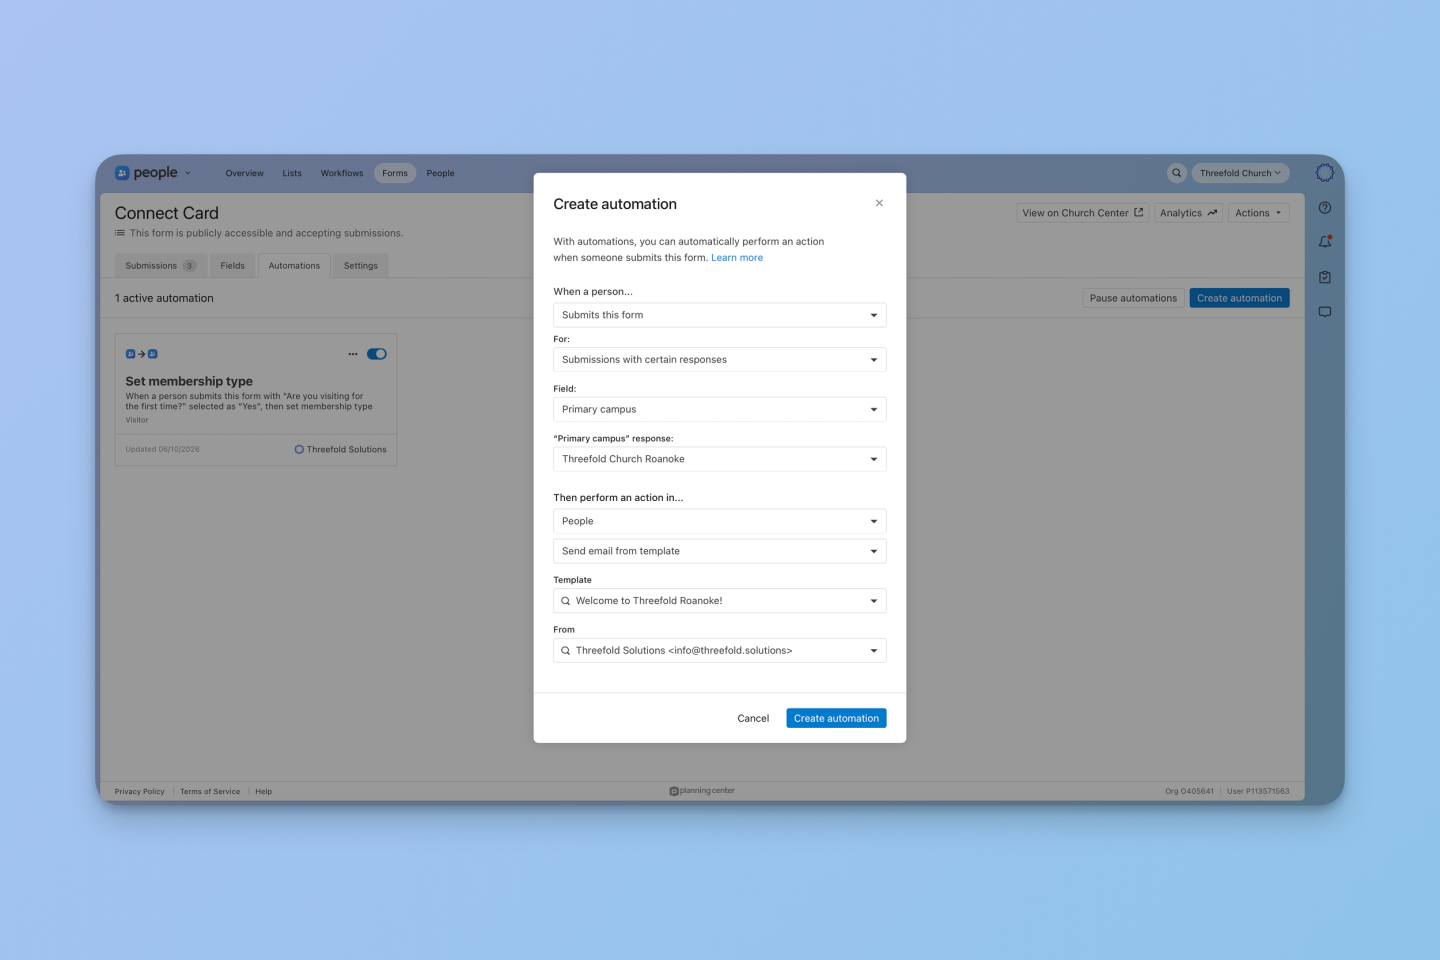
Task: Click Create automation button behind the dialog
Action: tap(1239, 298)
